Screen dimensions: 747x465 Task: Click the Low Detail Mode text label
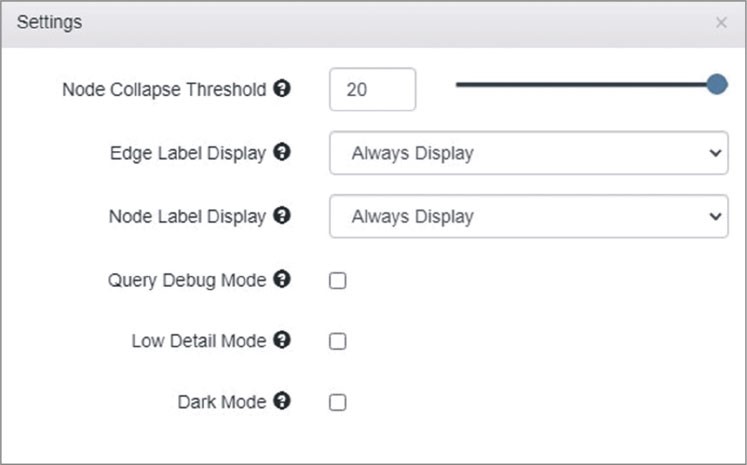coord(199,341)
